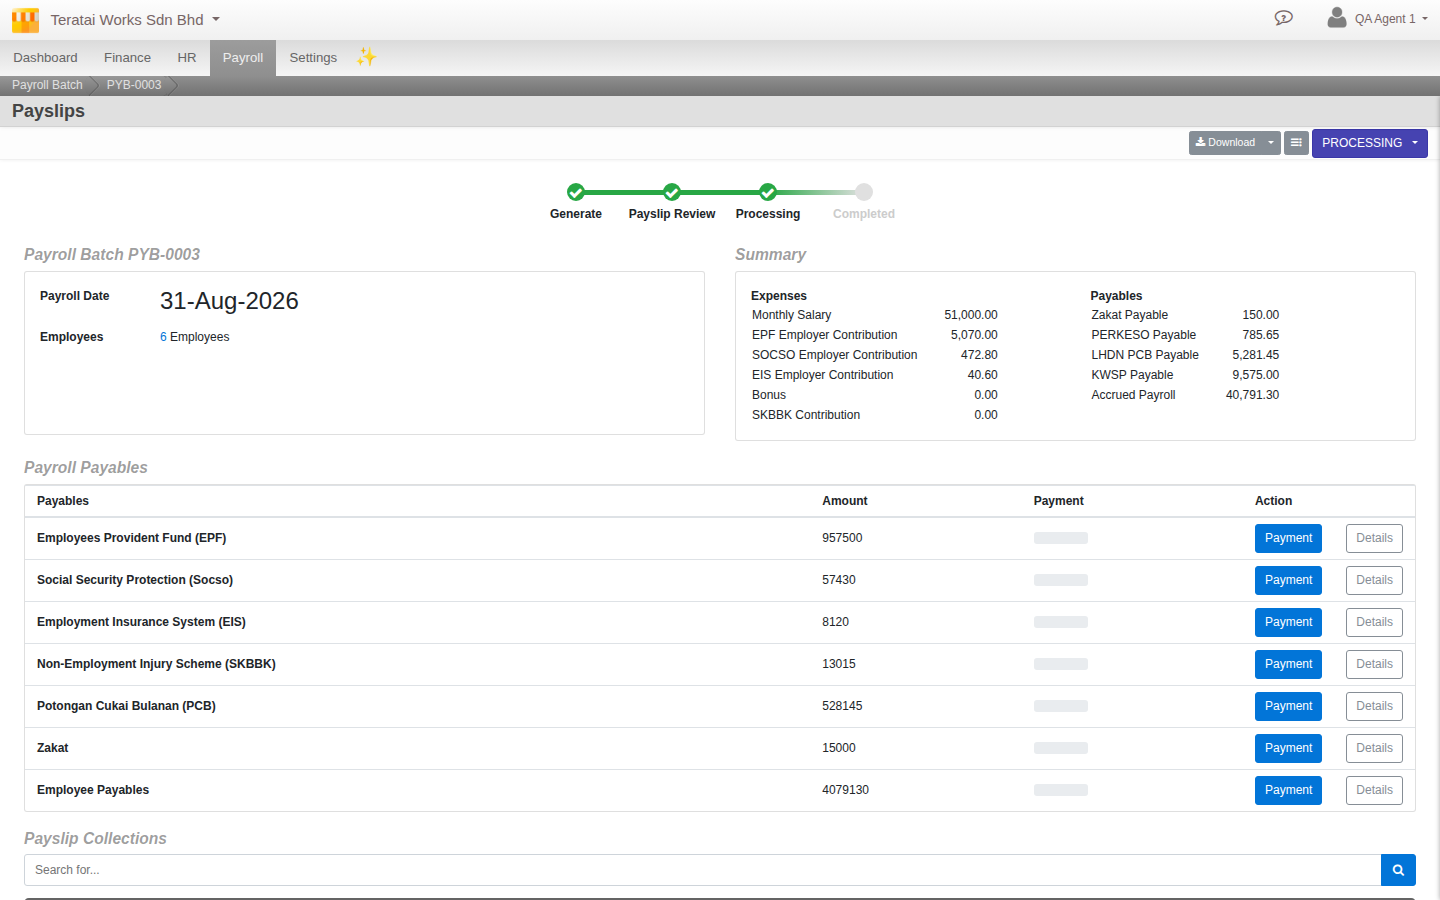
Task: Go to the HR tab
Action: pos(187,58)
